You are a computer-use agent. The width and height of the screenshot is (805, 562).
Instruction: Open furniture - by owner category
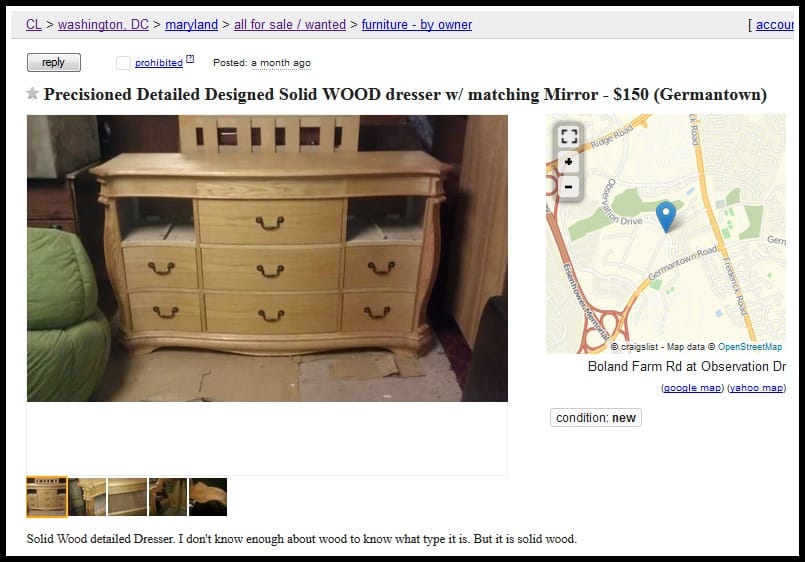417,24
